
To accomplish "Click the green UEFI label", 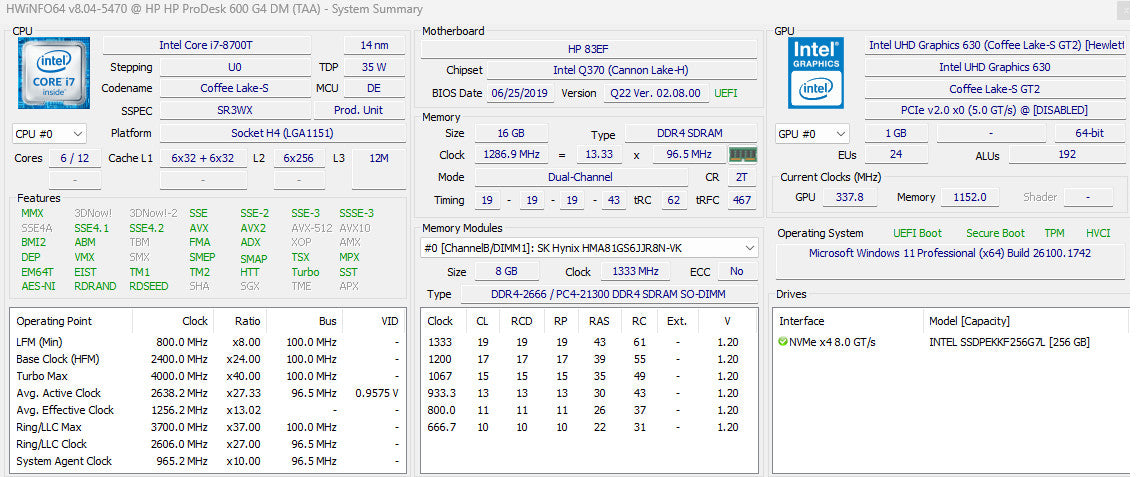I will 727,93.
